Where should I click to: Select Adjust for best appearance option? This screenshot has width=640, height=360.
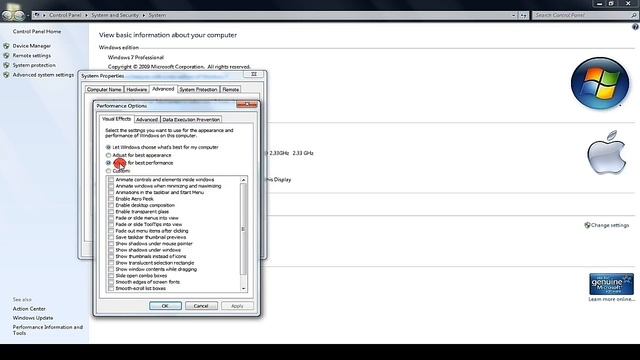coord(108,155)
